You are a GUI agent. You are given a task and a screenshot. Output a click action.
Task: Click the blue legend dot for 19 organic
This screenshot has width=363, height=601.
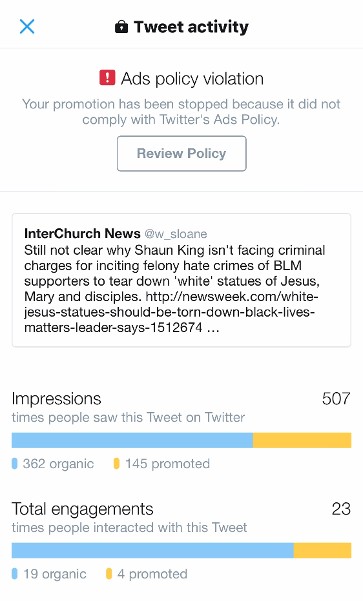coord(15,574)
